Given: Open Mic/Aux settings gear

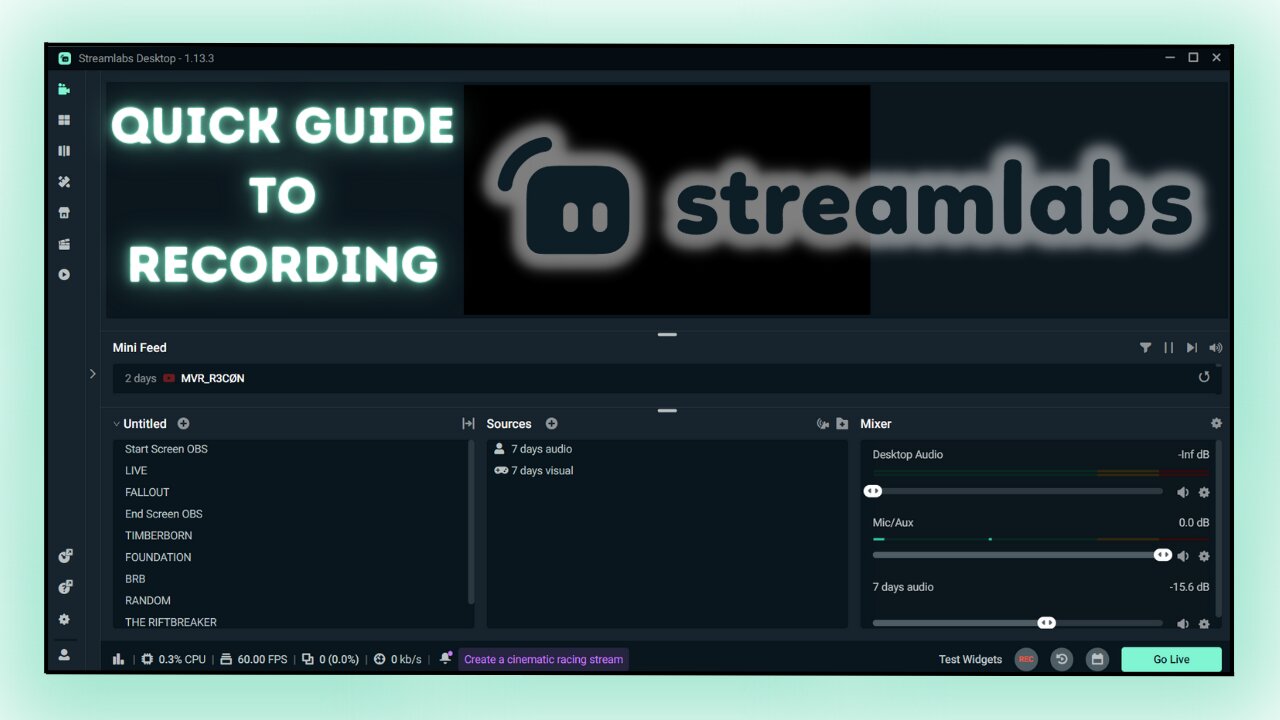Looking at the screenshot, I should pyautogui.click(x=1204, y=556).
